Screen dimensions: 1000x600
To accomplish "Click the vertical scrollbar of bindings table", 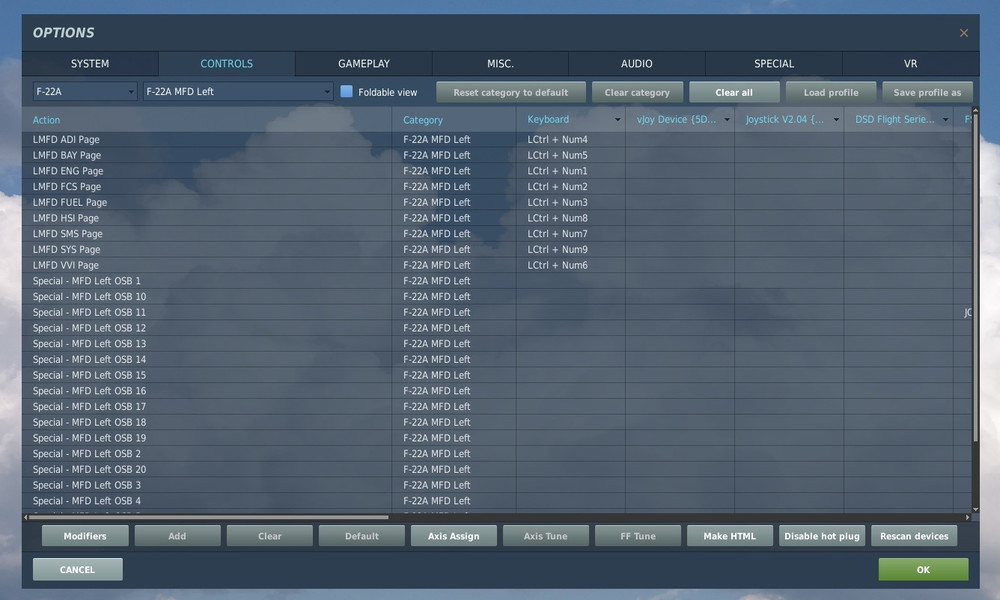I will click(975, 277).
